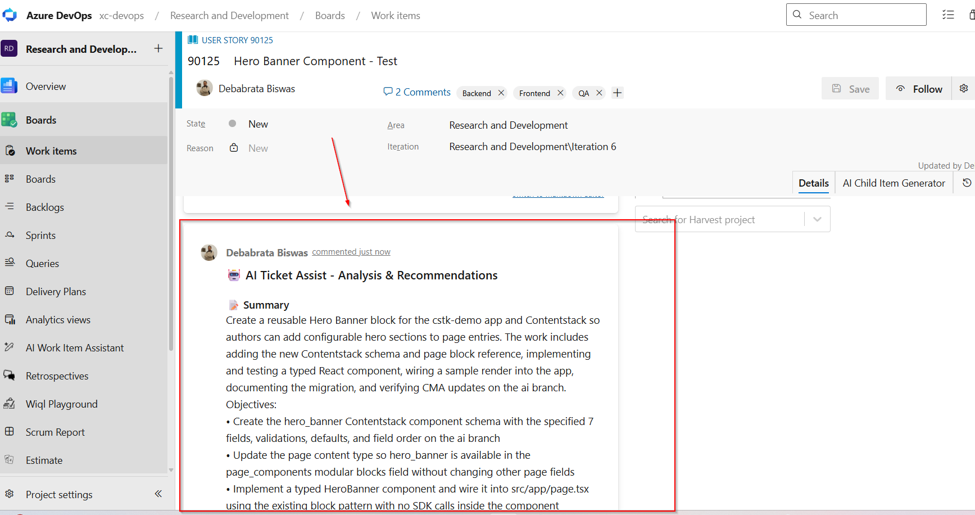The width and height of the screenshot is (975, 515).
Task: Open the 2 Comments link
Action: click(417, 92)
